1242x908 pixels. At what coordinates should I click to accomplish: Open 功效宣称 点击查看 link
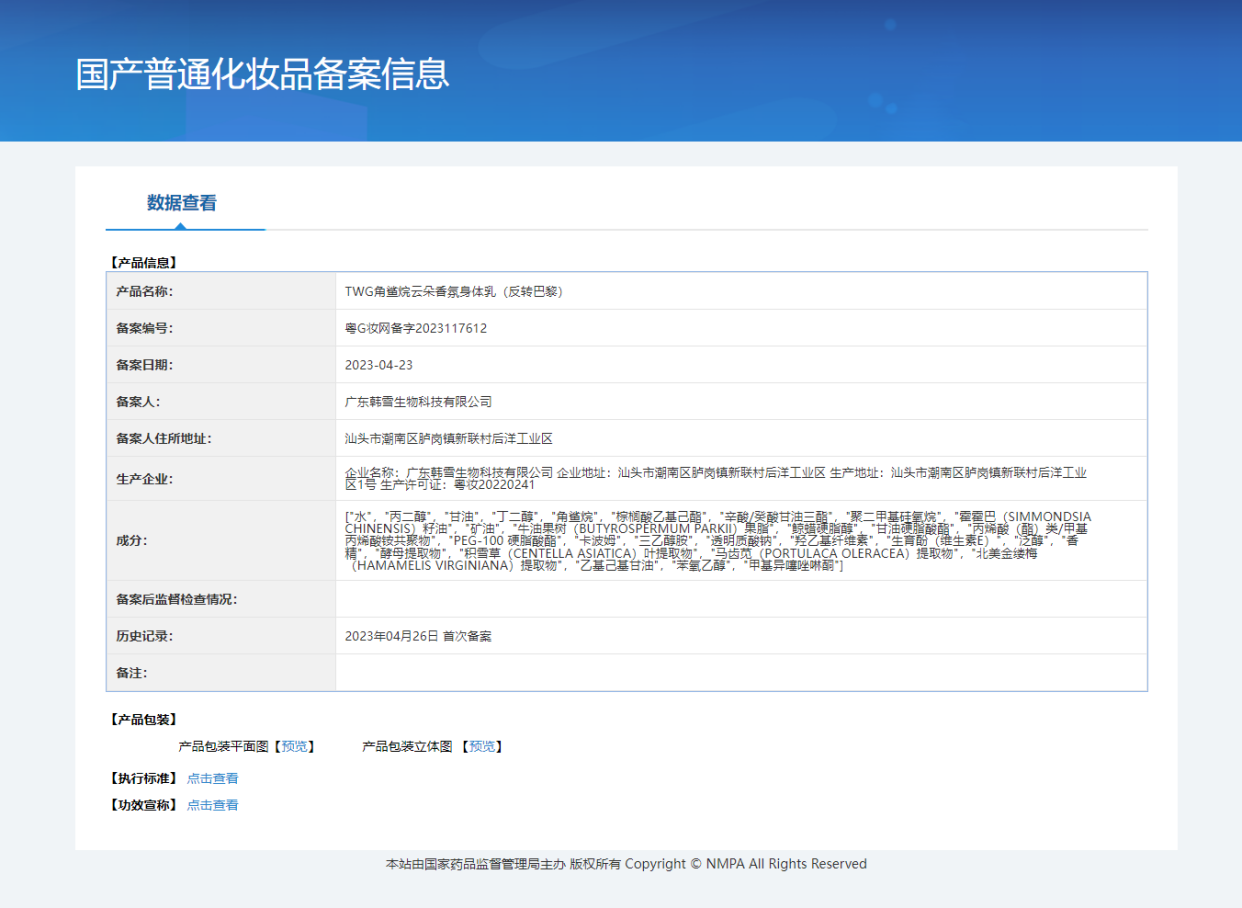click(213, 805)
